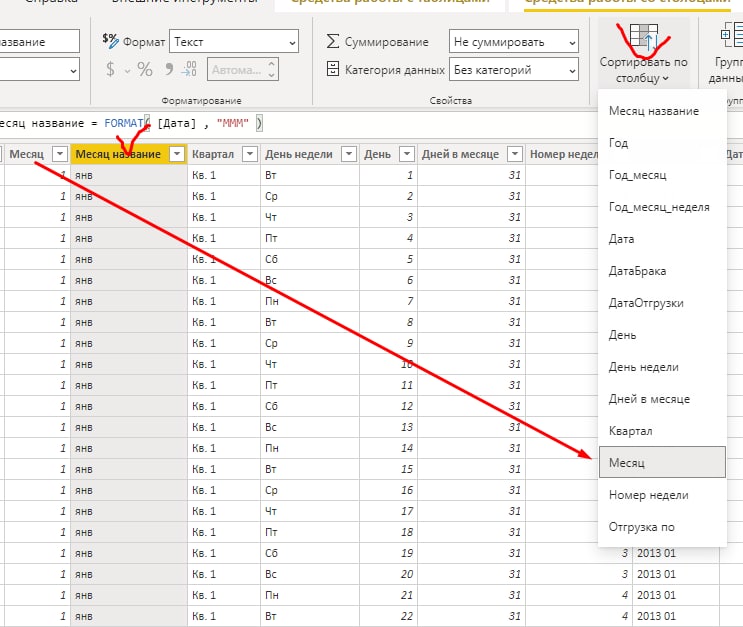Select Месяц in sort menu
The width and height of the screenshot is (743, 627).
point(662,462)
